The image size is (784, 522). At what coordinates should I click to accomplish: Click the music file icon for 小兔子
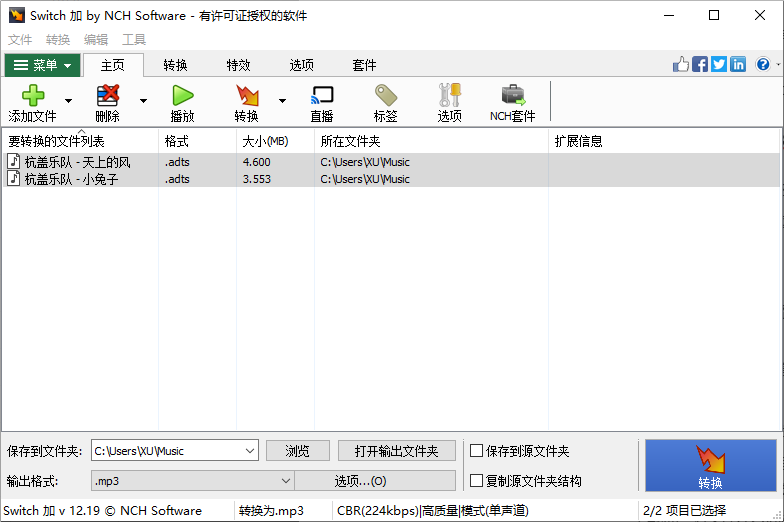pyautogui.click(x=14, y=178)
